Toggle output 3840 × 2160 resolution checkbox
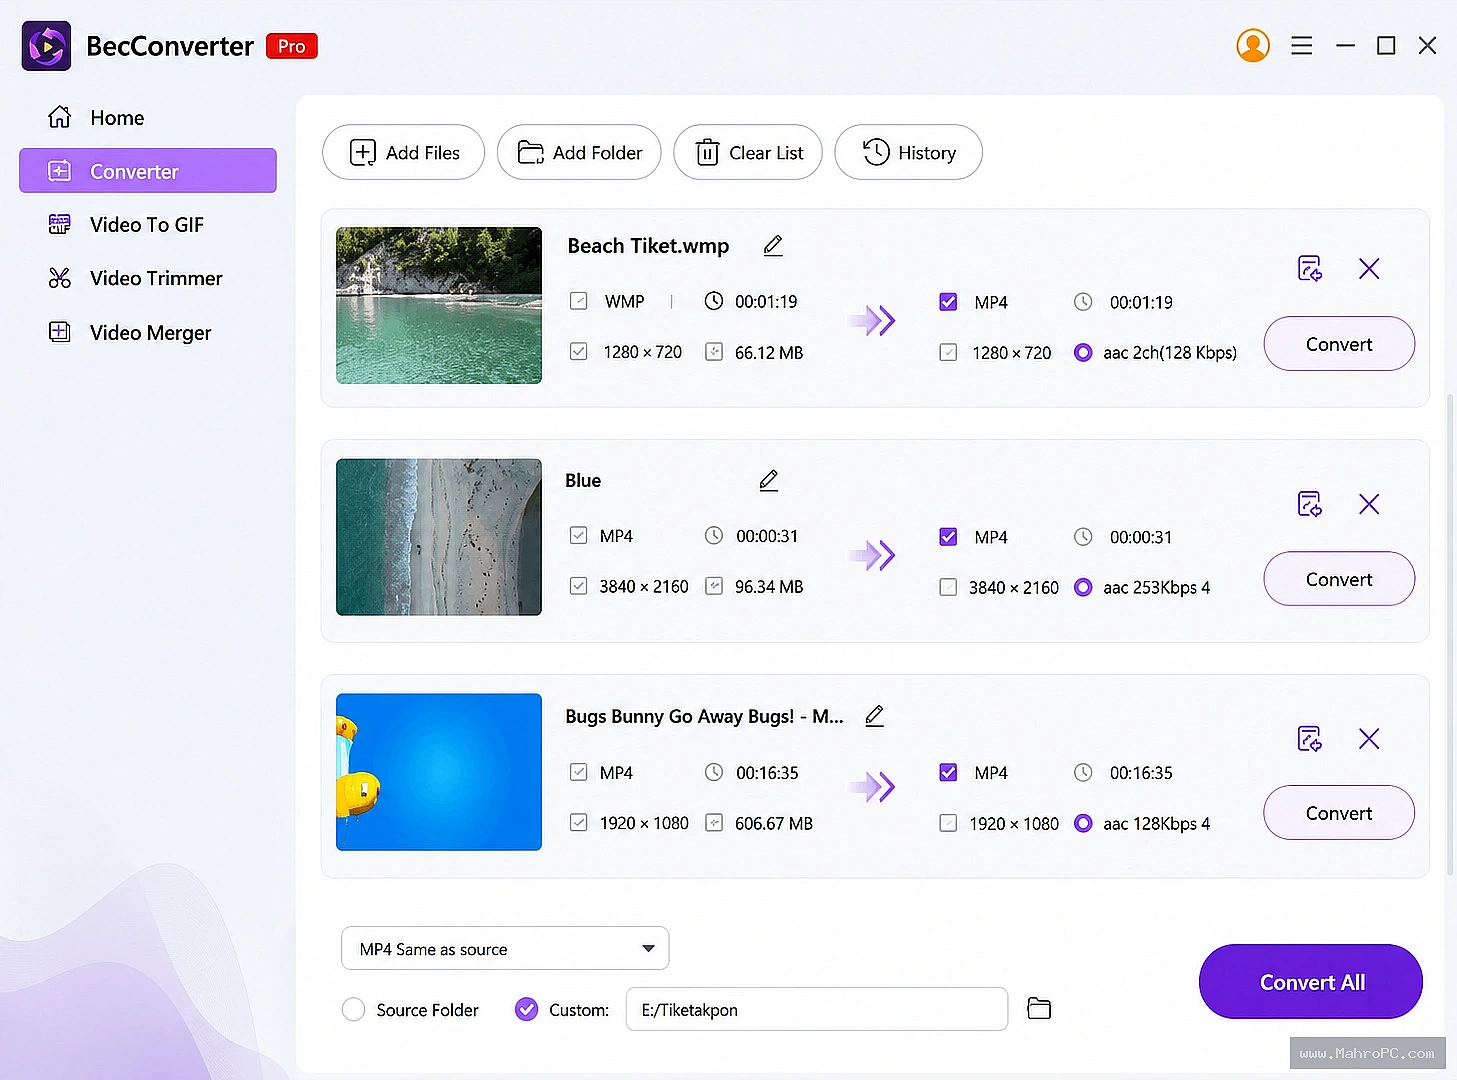This screenshot has height=1080, width=1457. click(x=948, y=588)
